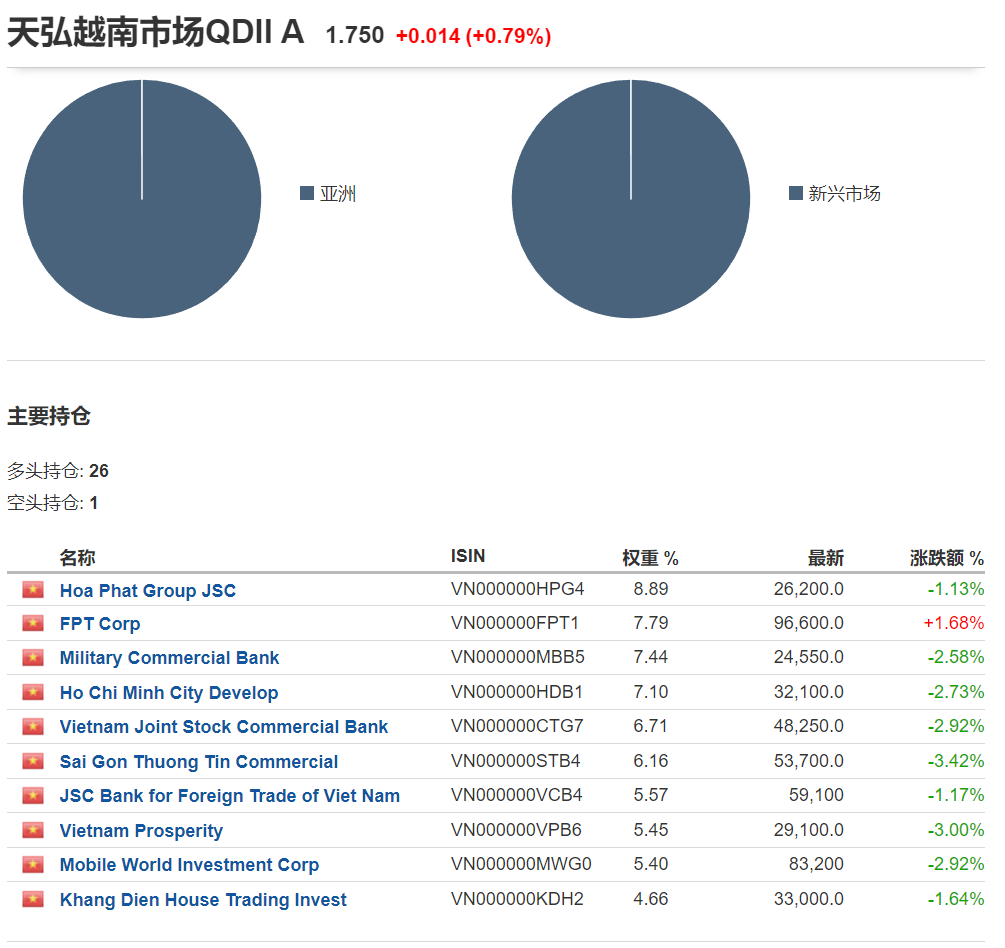Open Vietnam Joint Stock Commercial Bank link
The width and height of the screenshot is (1005, 948).
point(224,727)
